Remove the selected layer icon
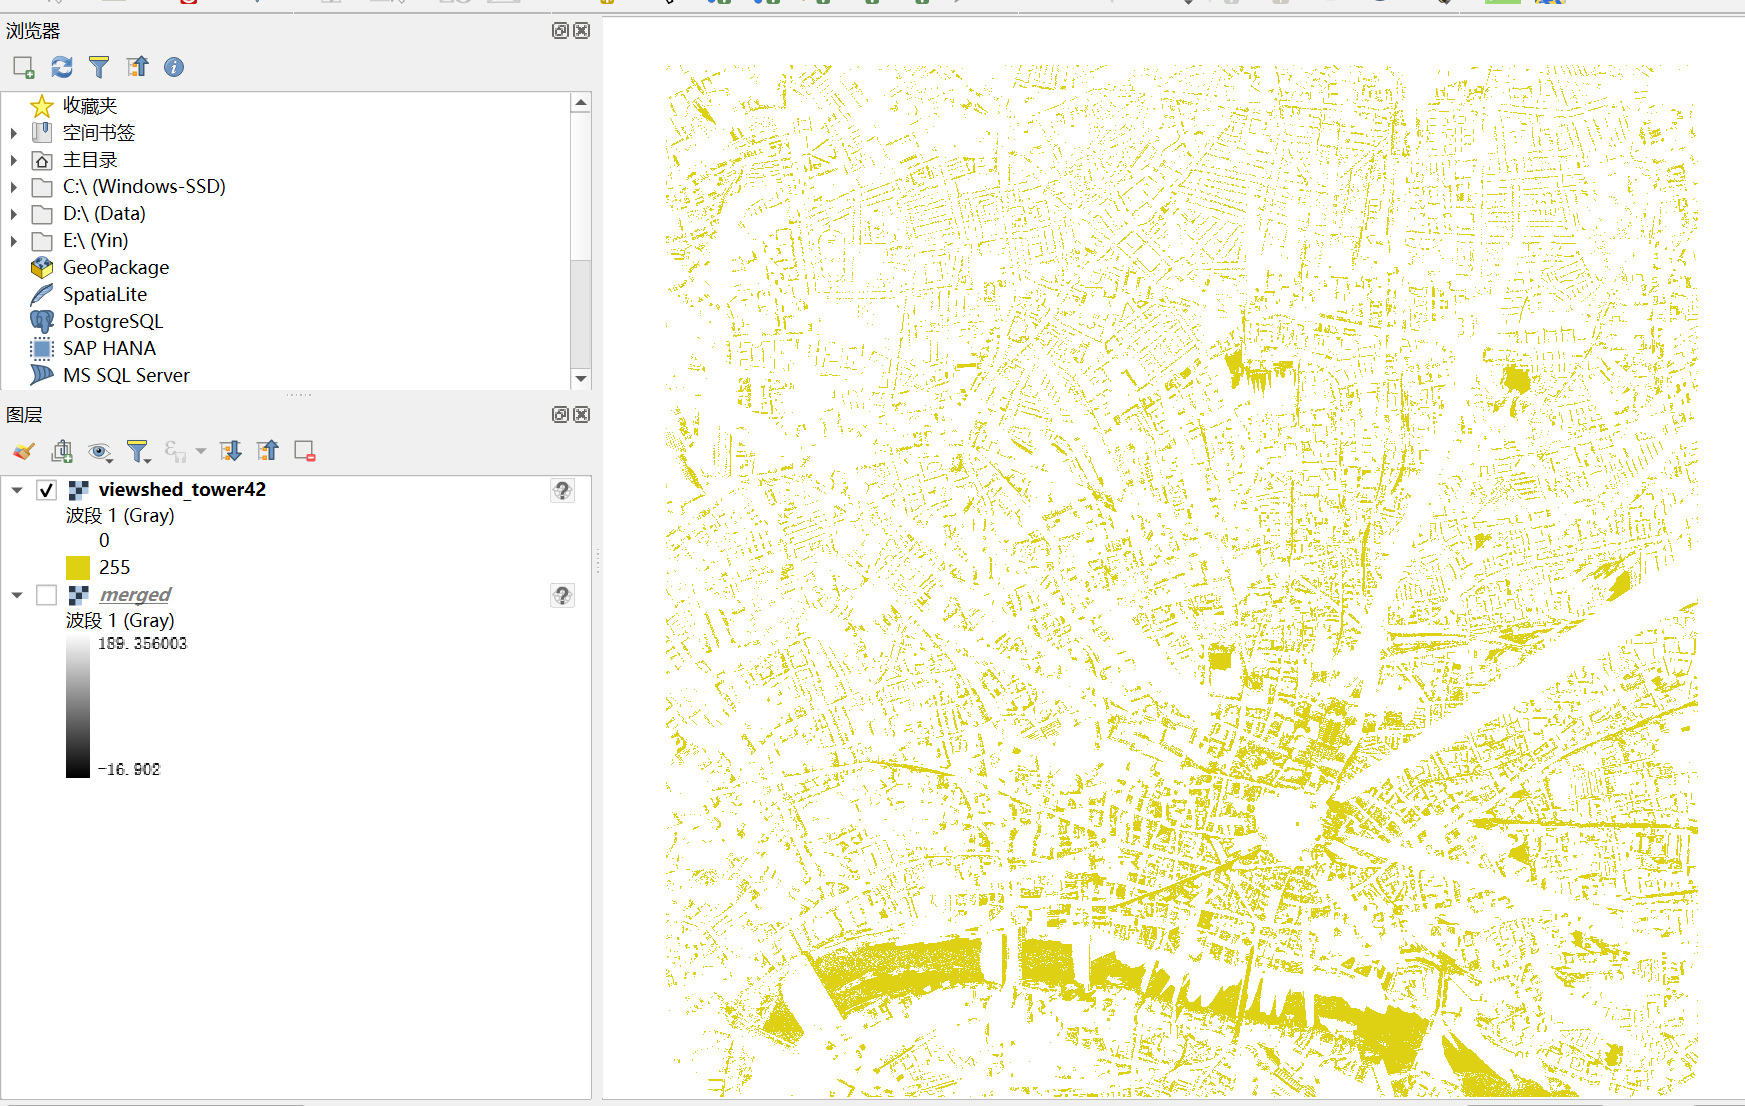This screenshot has height=1106, width=1745. (x=305, y=451)
